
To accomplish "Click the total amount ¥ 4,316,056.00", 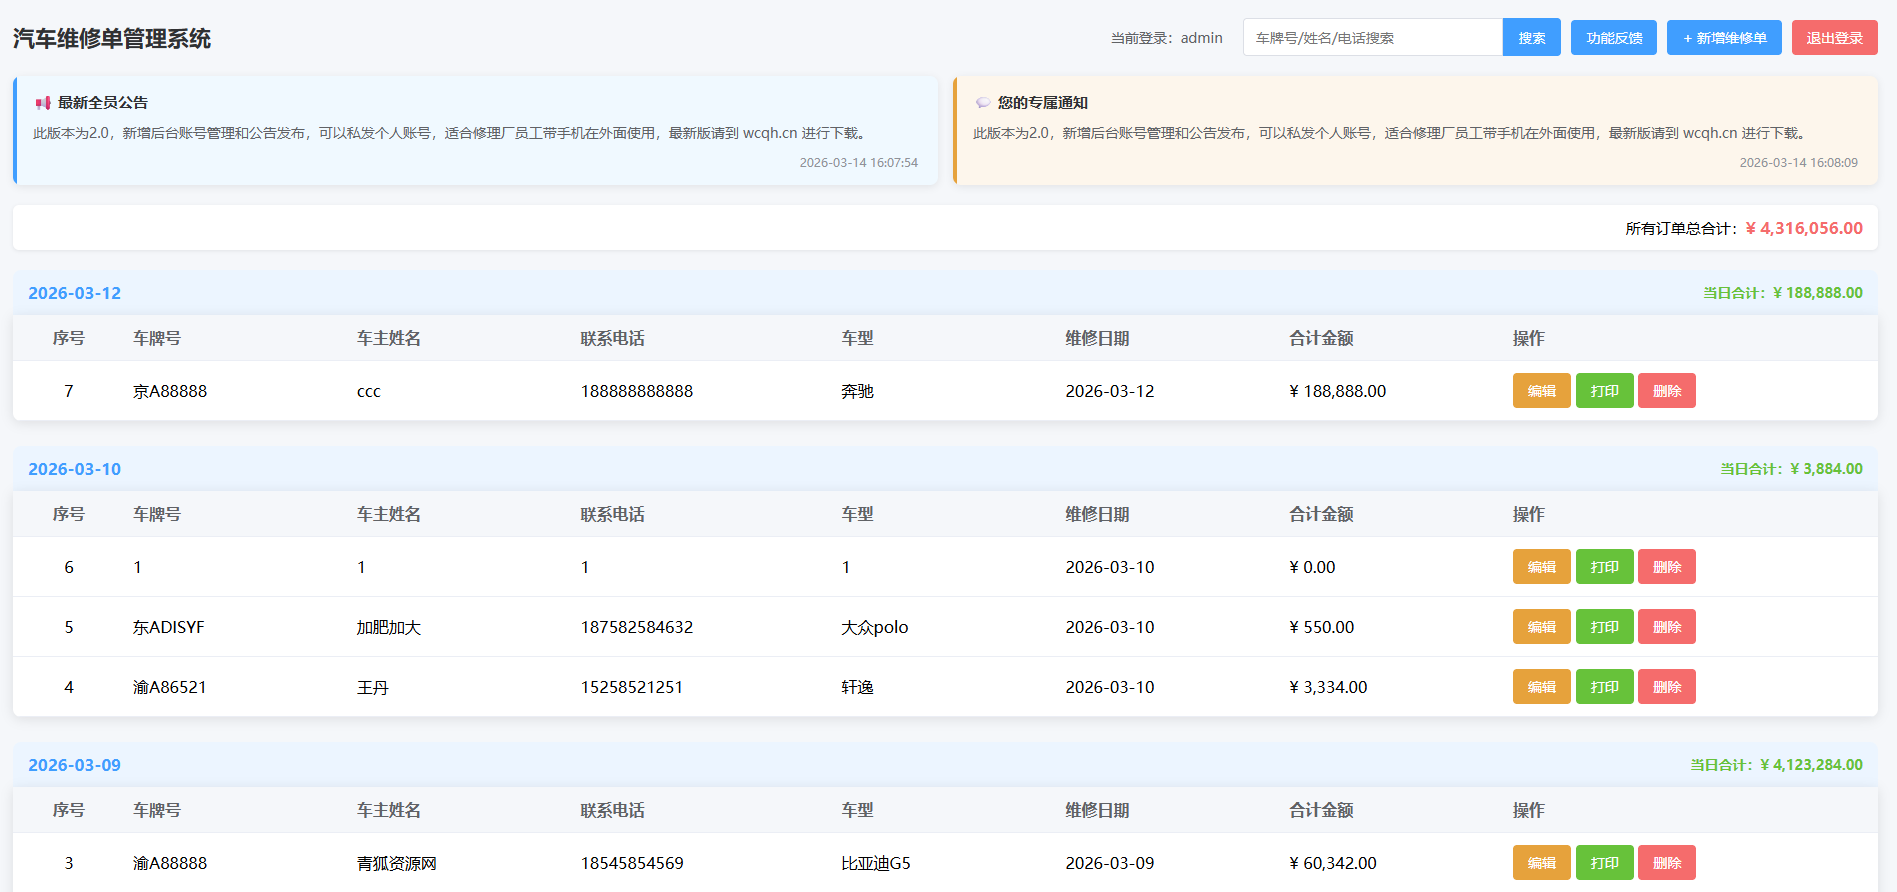I will click(1804, 228).
